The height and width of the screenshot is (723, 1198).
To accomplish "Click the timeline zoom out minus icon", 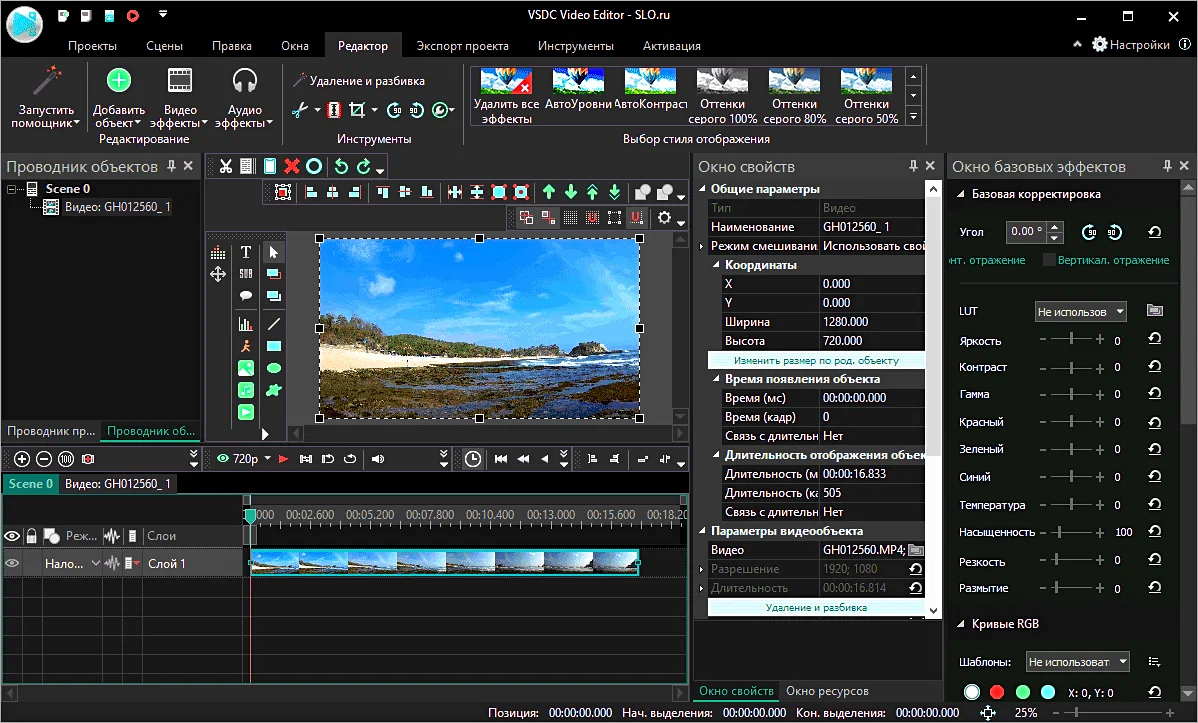I will click(x=44, y=459).
